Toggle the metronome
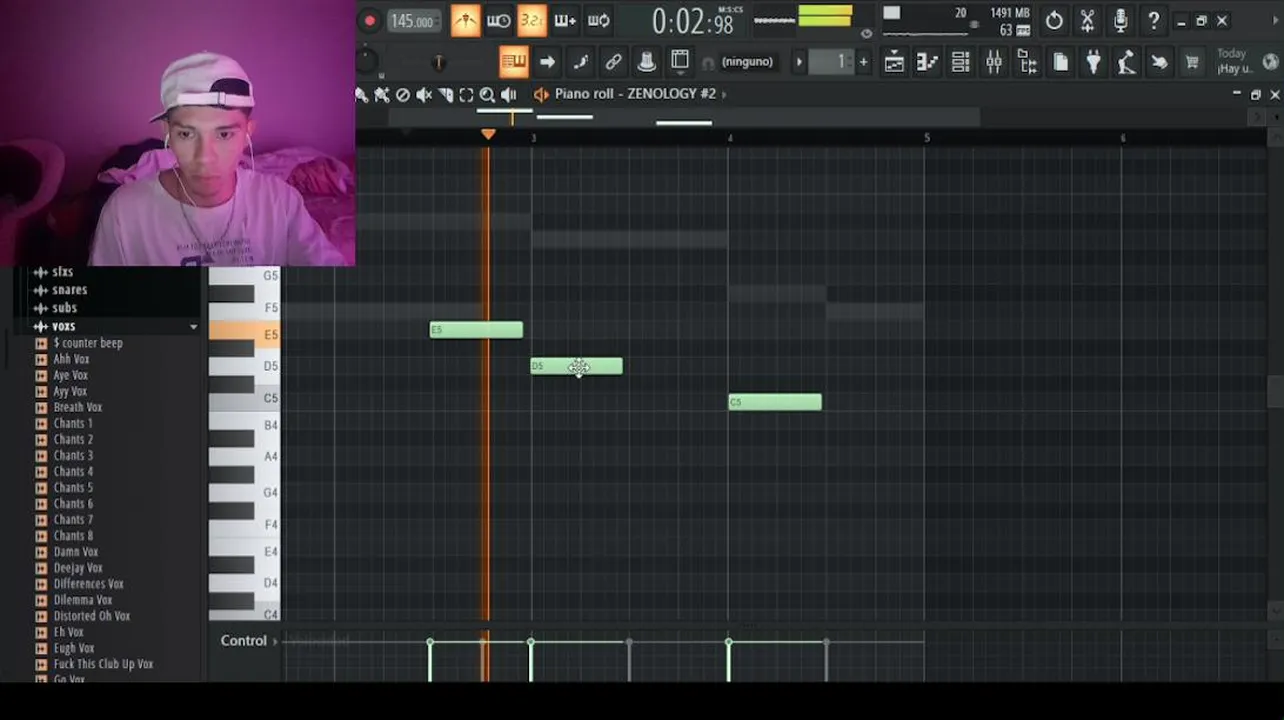 (x=465, y=21)
